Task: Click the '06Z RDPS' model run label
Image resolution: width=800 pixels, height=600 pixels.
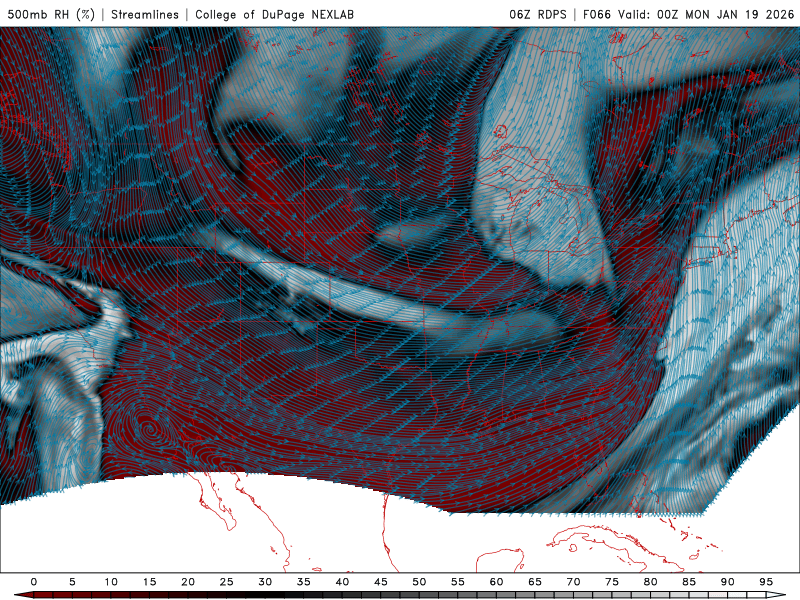Action: (x=538, y=14)
